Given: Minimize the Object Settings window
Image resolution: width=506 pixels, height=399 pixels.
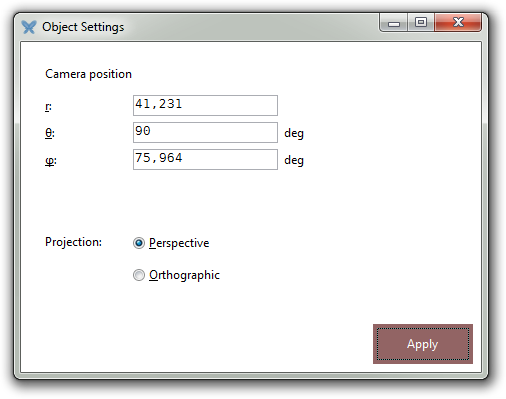Looking at the screenshot, I should click(394, 23).
